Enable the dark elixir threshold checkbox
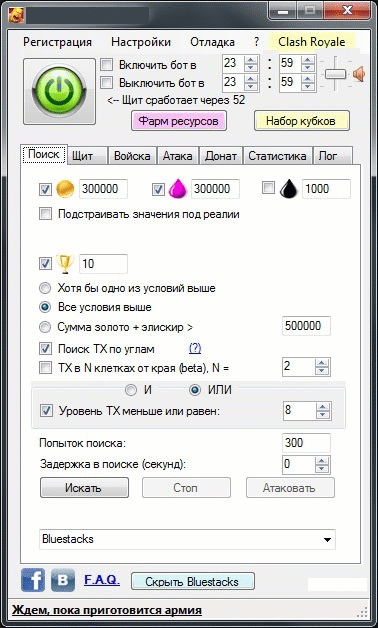This screenshot has height=628, width=378. 267,188
